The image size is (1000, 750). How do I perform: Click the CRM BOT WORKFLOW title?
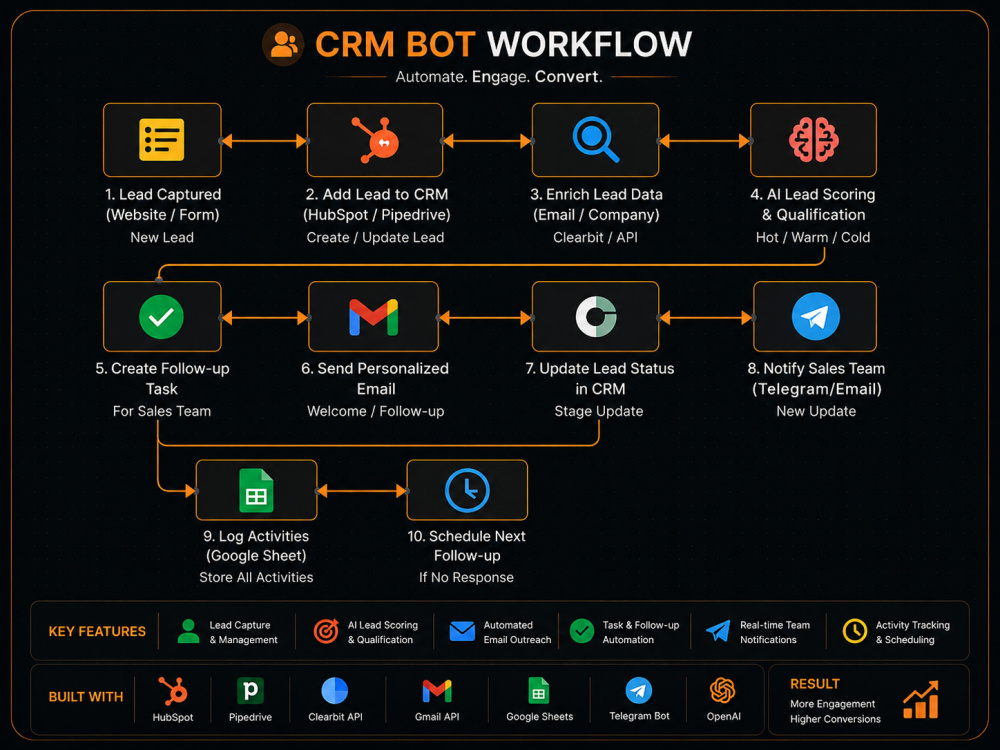(503, 45)
